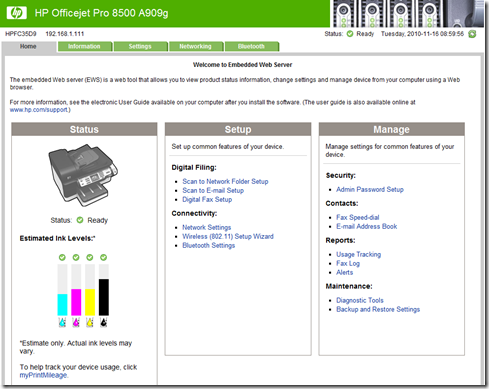Open the Settings tab
The height and width of the screenshot is (389, 489).
140,46
